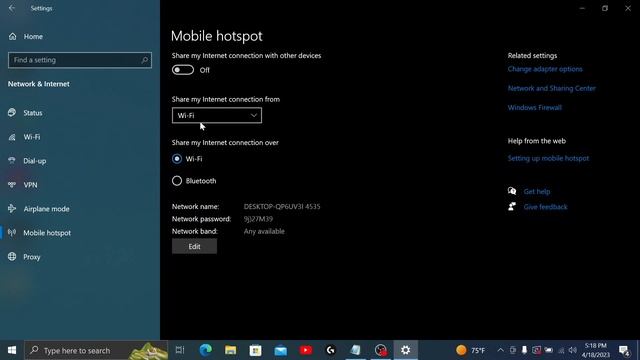This screenshot has width=640, height=360.
Task: Click the Get help chat icon
Action: (512, 191)
